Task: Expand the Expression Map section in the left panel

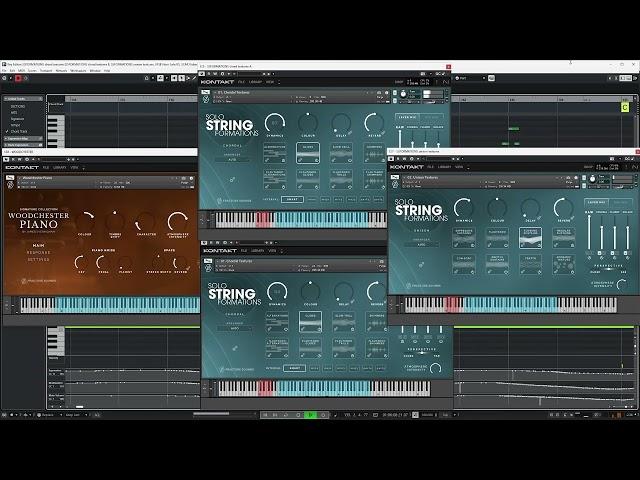Action: click(23, 139)
